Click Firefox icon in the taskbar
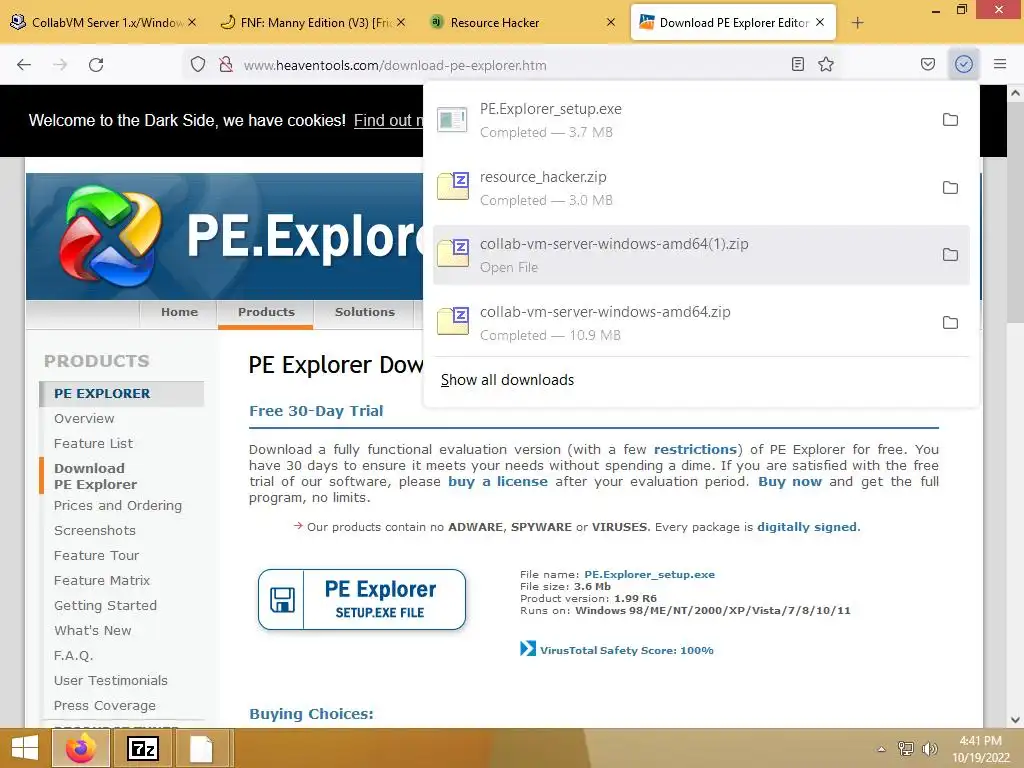 [80, 748]
